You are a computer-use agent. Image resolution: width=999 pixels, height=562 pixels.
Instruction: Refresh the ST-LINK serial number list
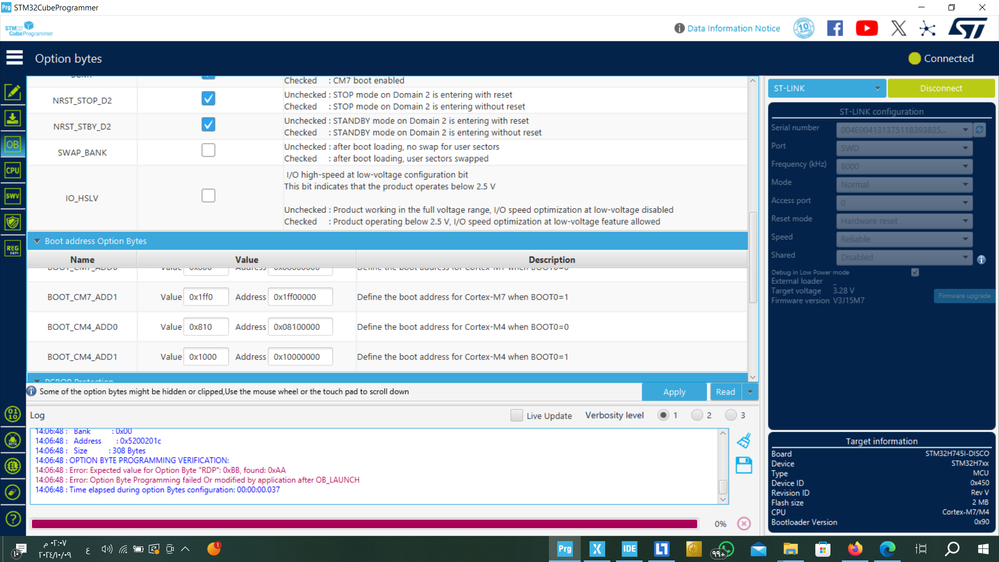(980, 130)
